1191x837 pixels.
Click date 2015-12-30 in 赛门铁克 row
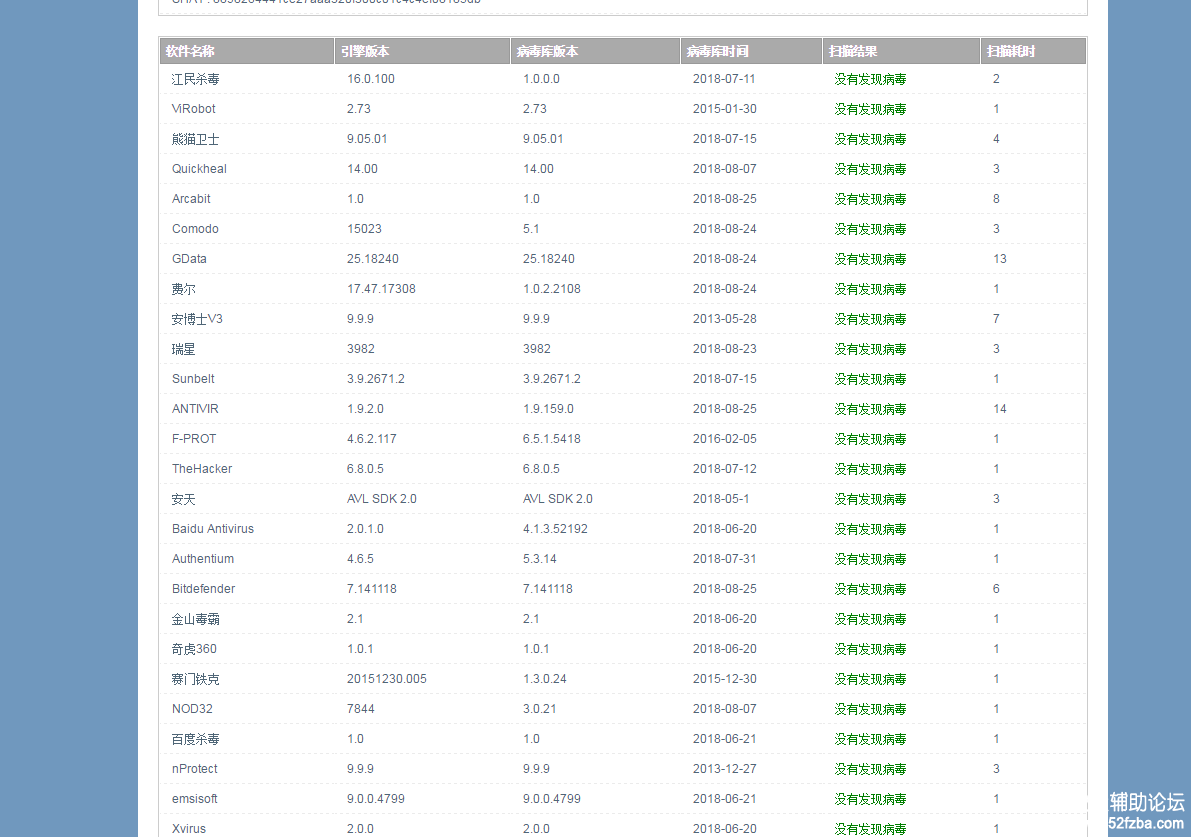pyautogui.click(x=725, y=679)
